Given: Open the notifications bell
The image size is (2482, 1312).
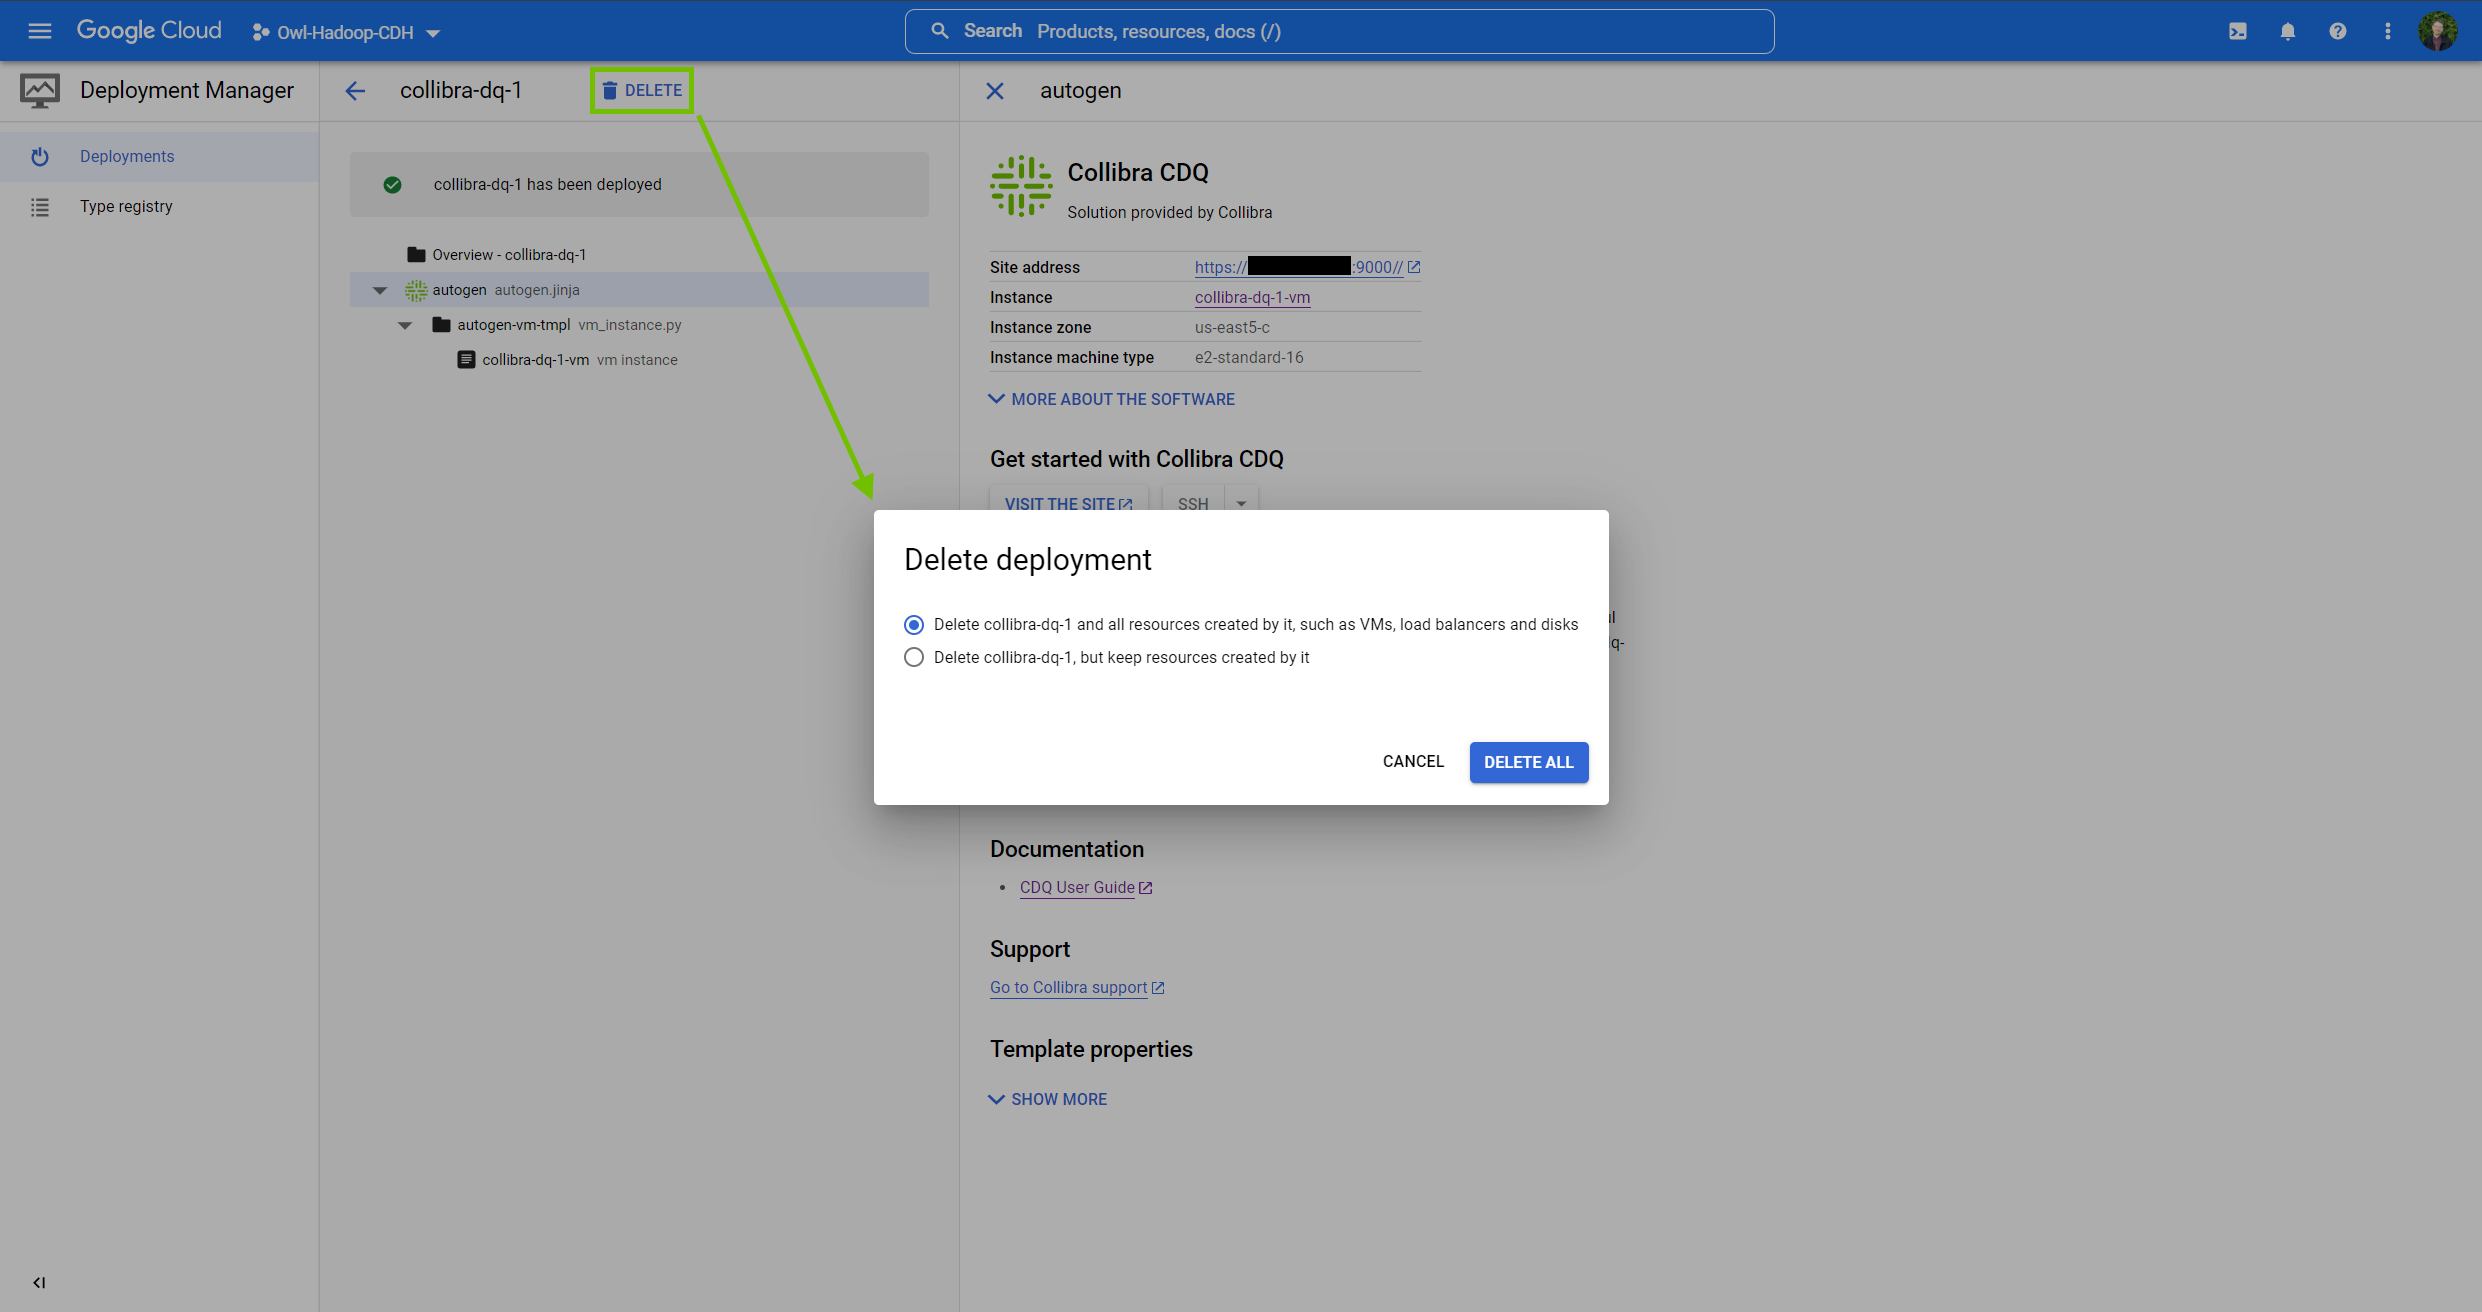Looking at the screenshot, I should (x=2288, y=31).
